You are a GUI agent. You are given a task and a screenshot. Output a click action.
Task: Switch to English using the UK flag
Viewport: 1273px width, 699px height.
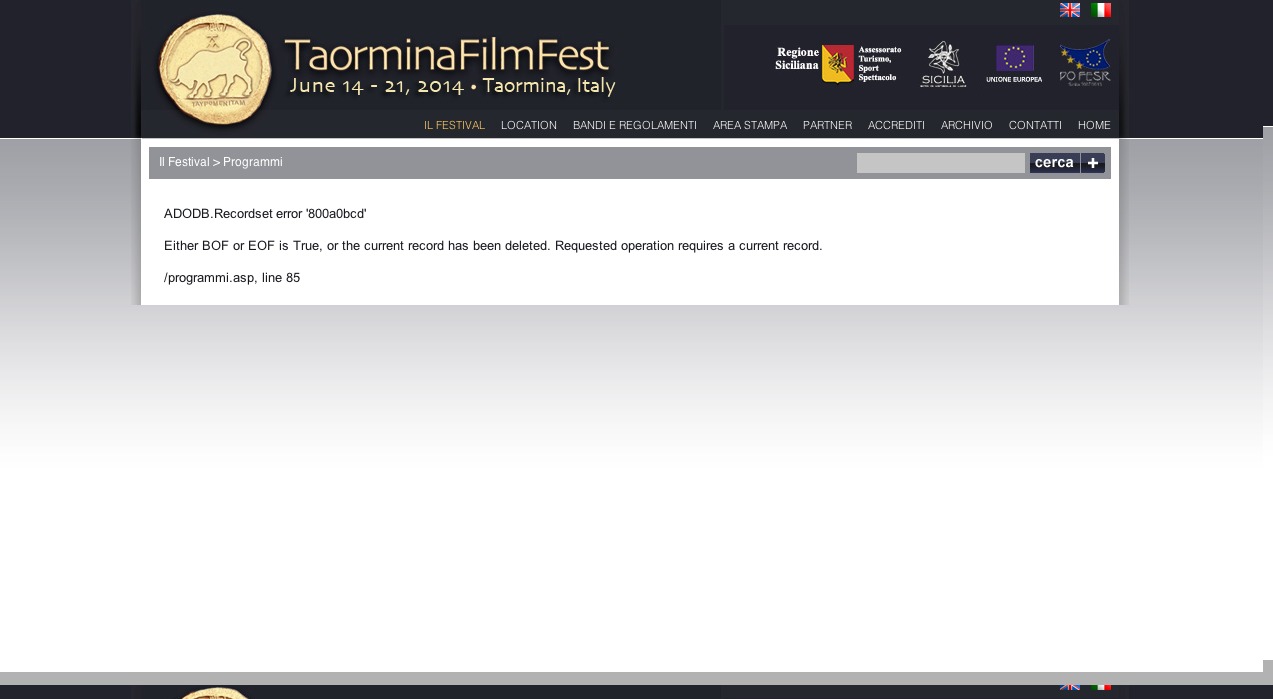1069,10
